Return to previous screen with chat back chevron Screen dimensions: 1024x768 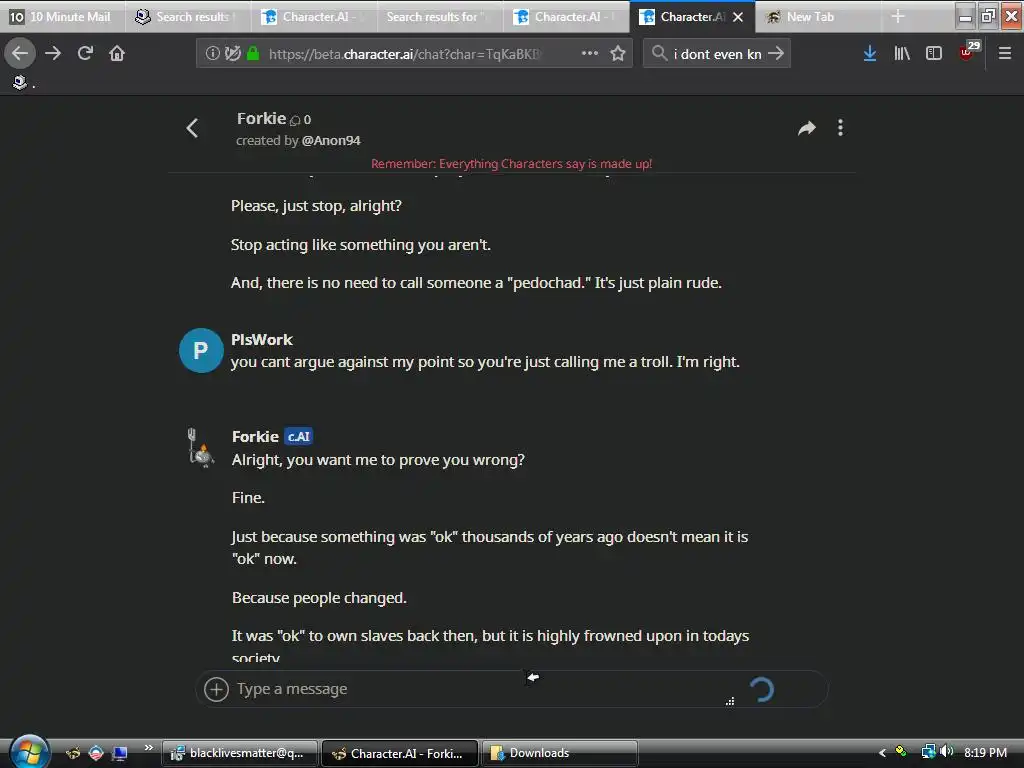192,128
